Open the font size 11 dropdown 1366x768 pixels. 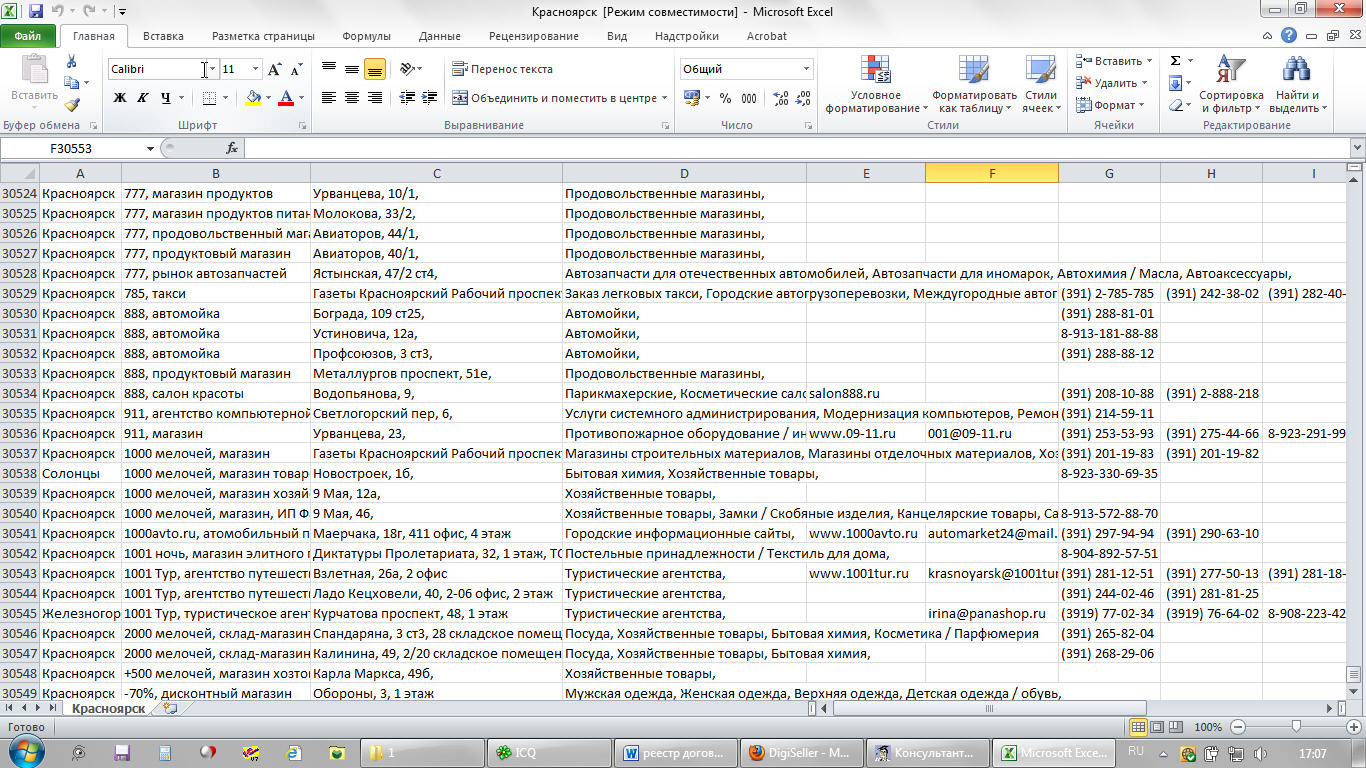[x=255, y=69]
